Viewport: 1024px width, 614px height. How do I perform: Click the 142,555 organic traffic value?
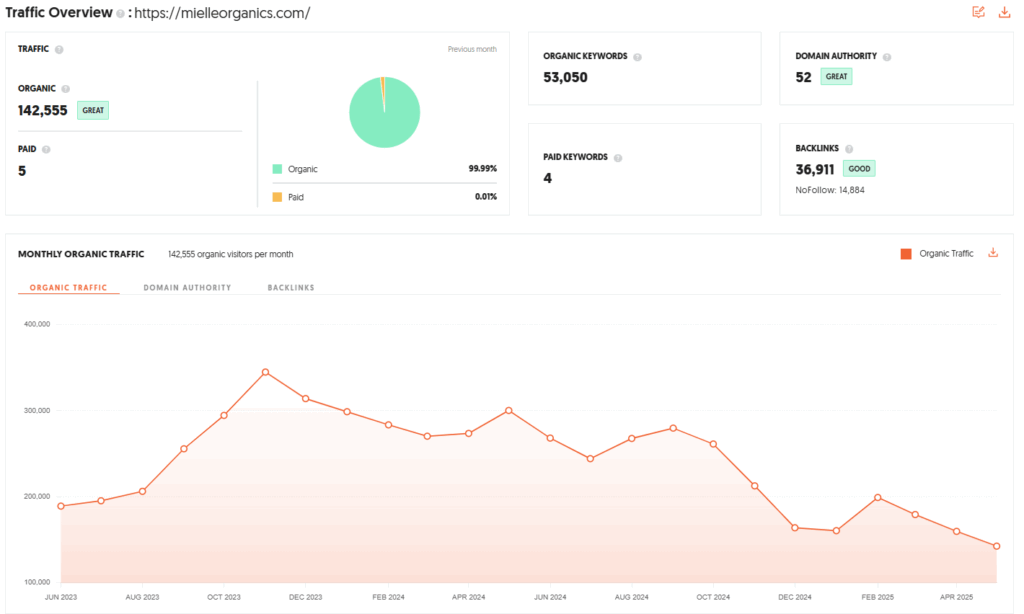(x=42, y=110)
